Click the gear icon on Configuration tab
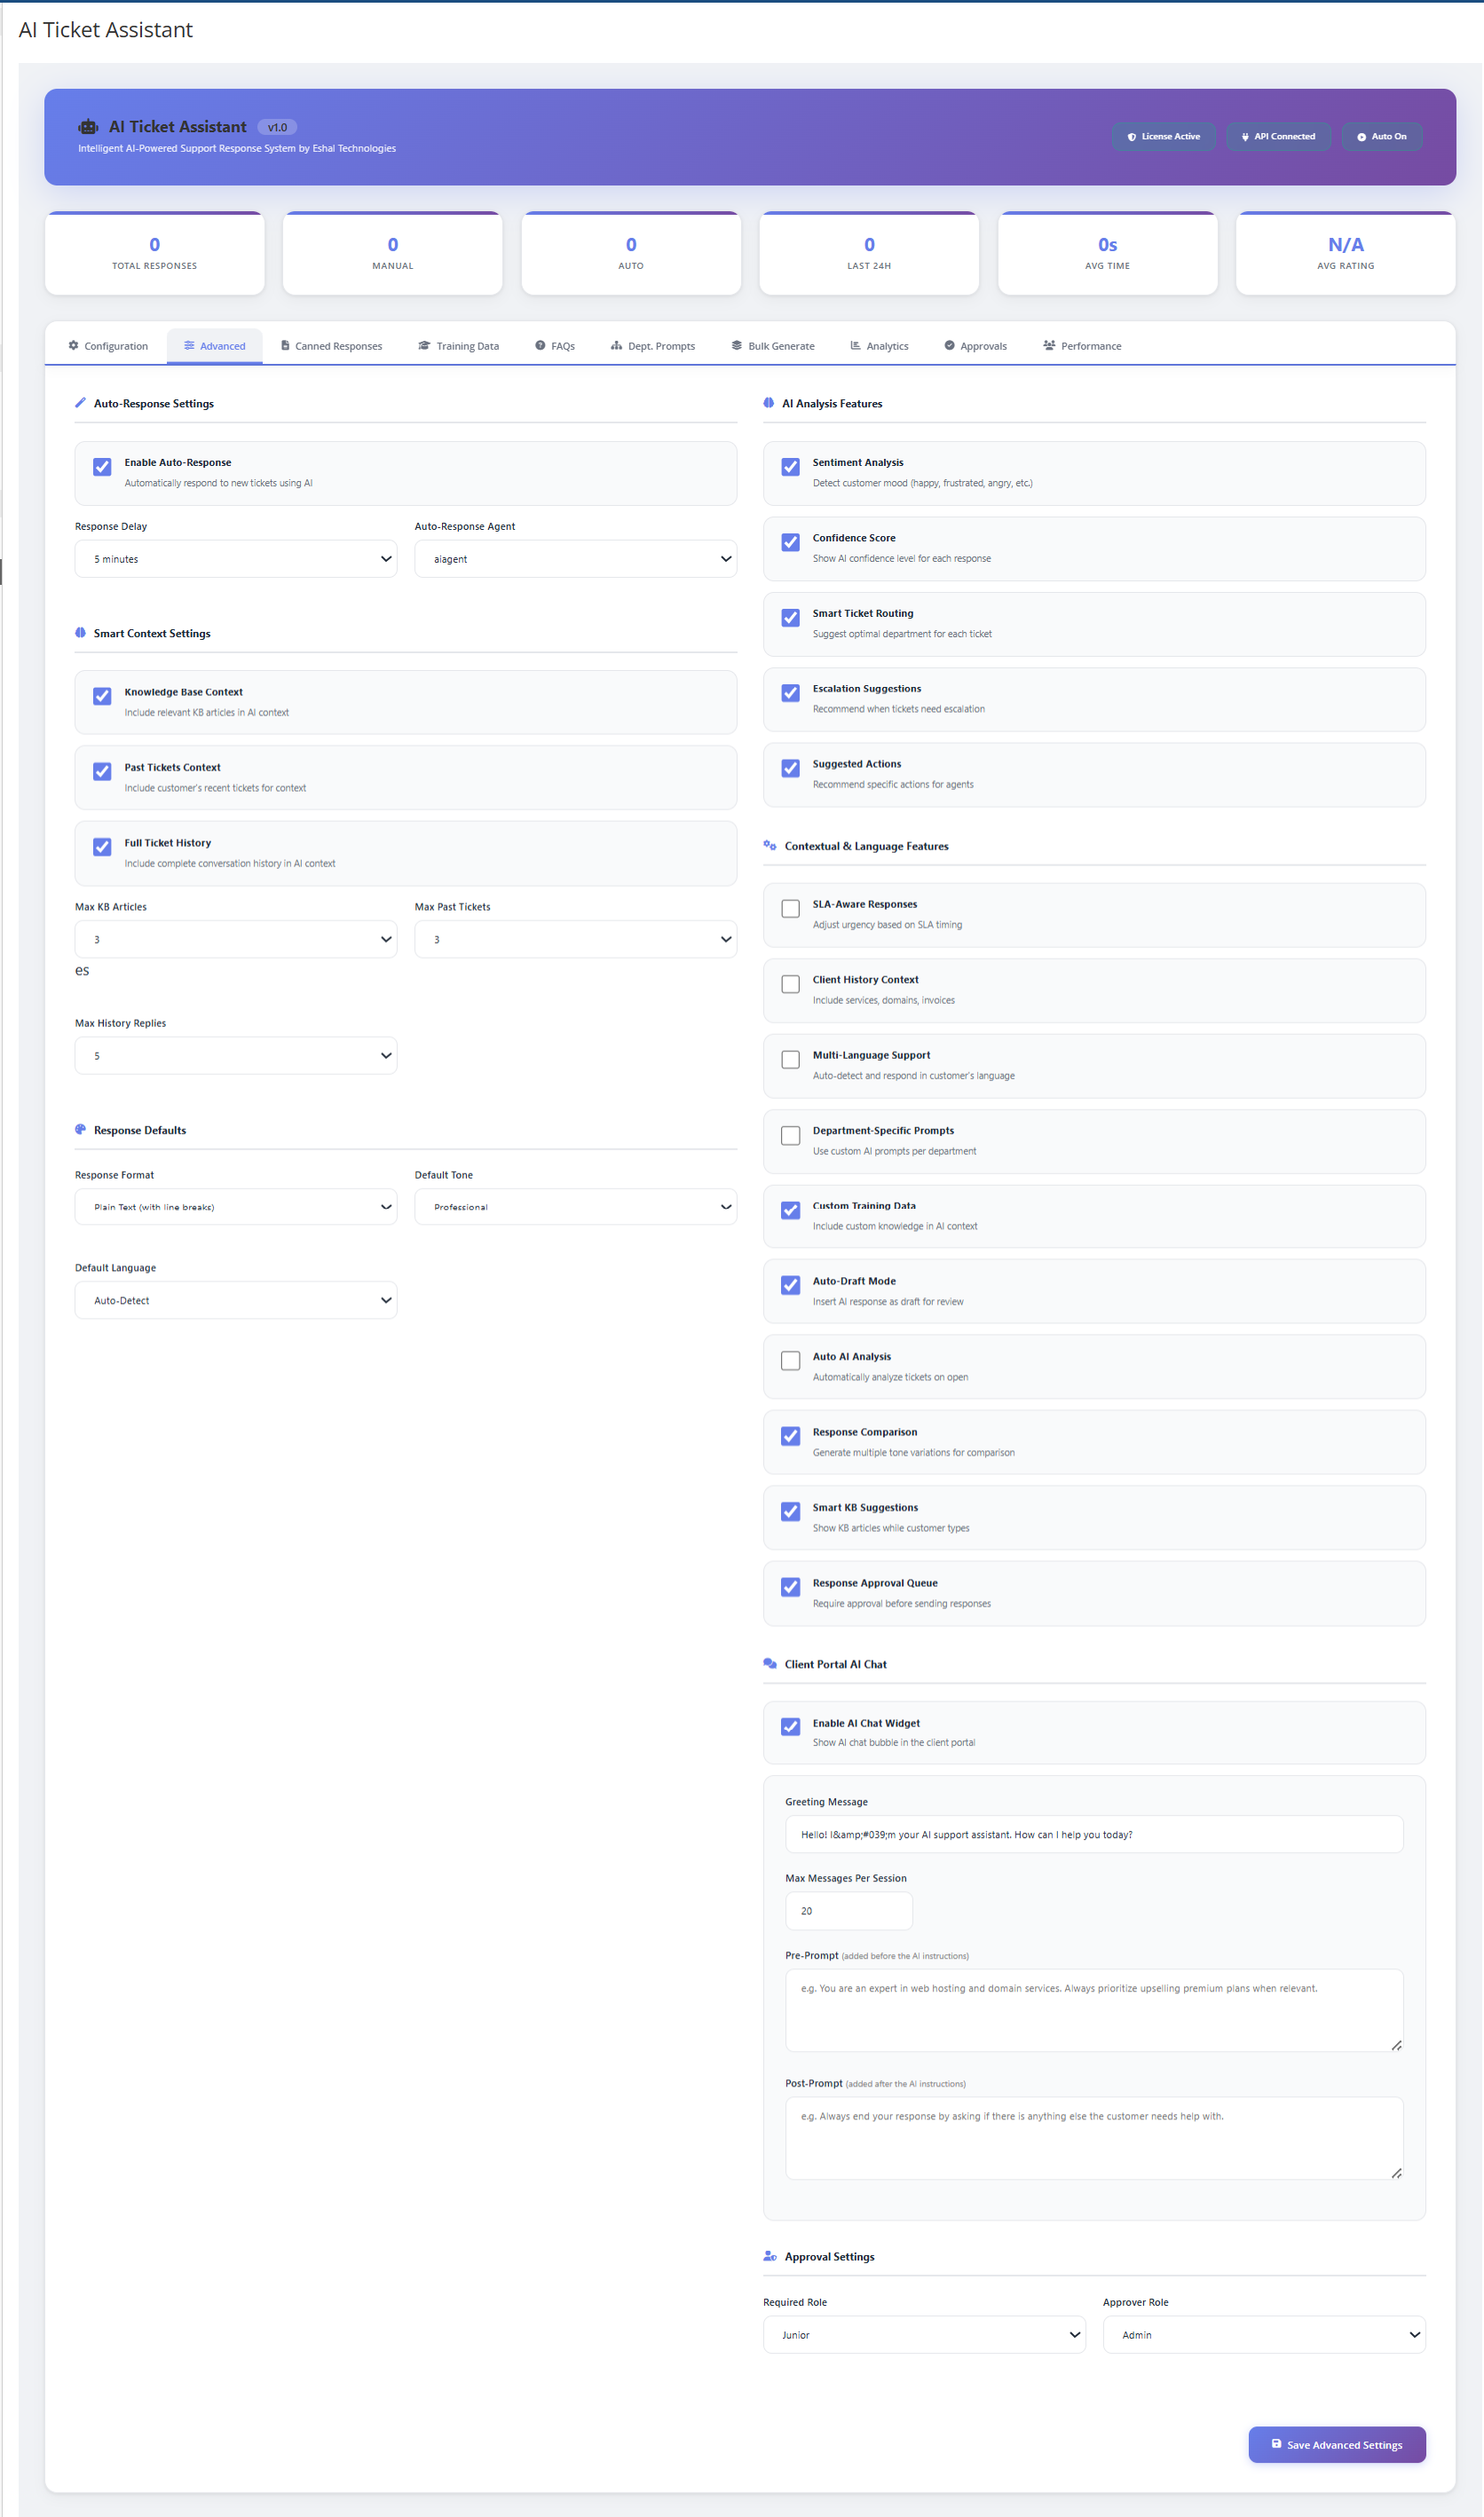 73,345
